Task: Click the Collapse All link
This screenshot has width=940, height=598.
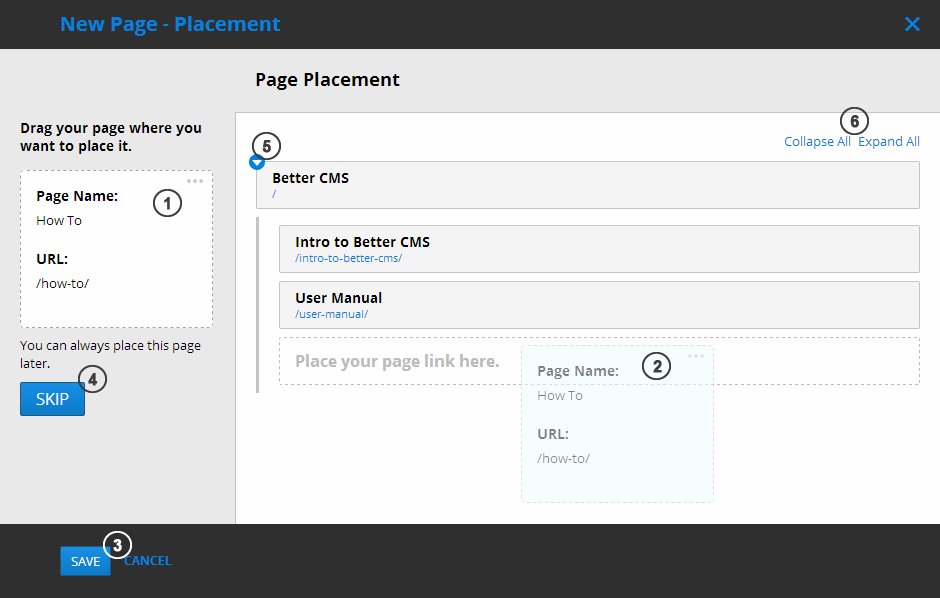Action: click(x=817, y=142)
